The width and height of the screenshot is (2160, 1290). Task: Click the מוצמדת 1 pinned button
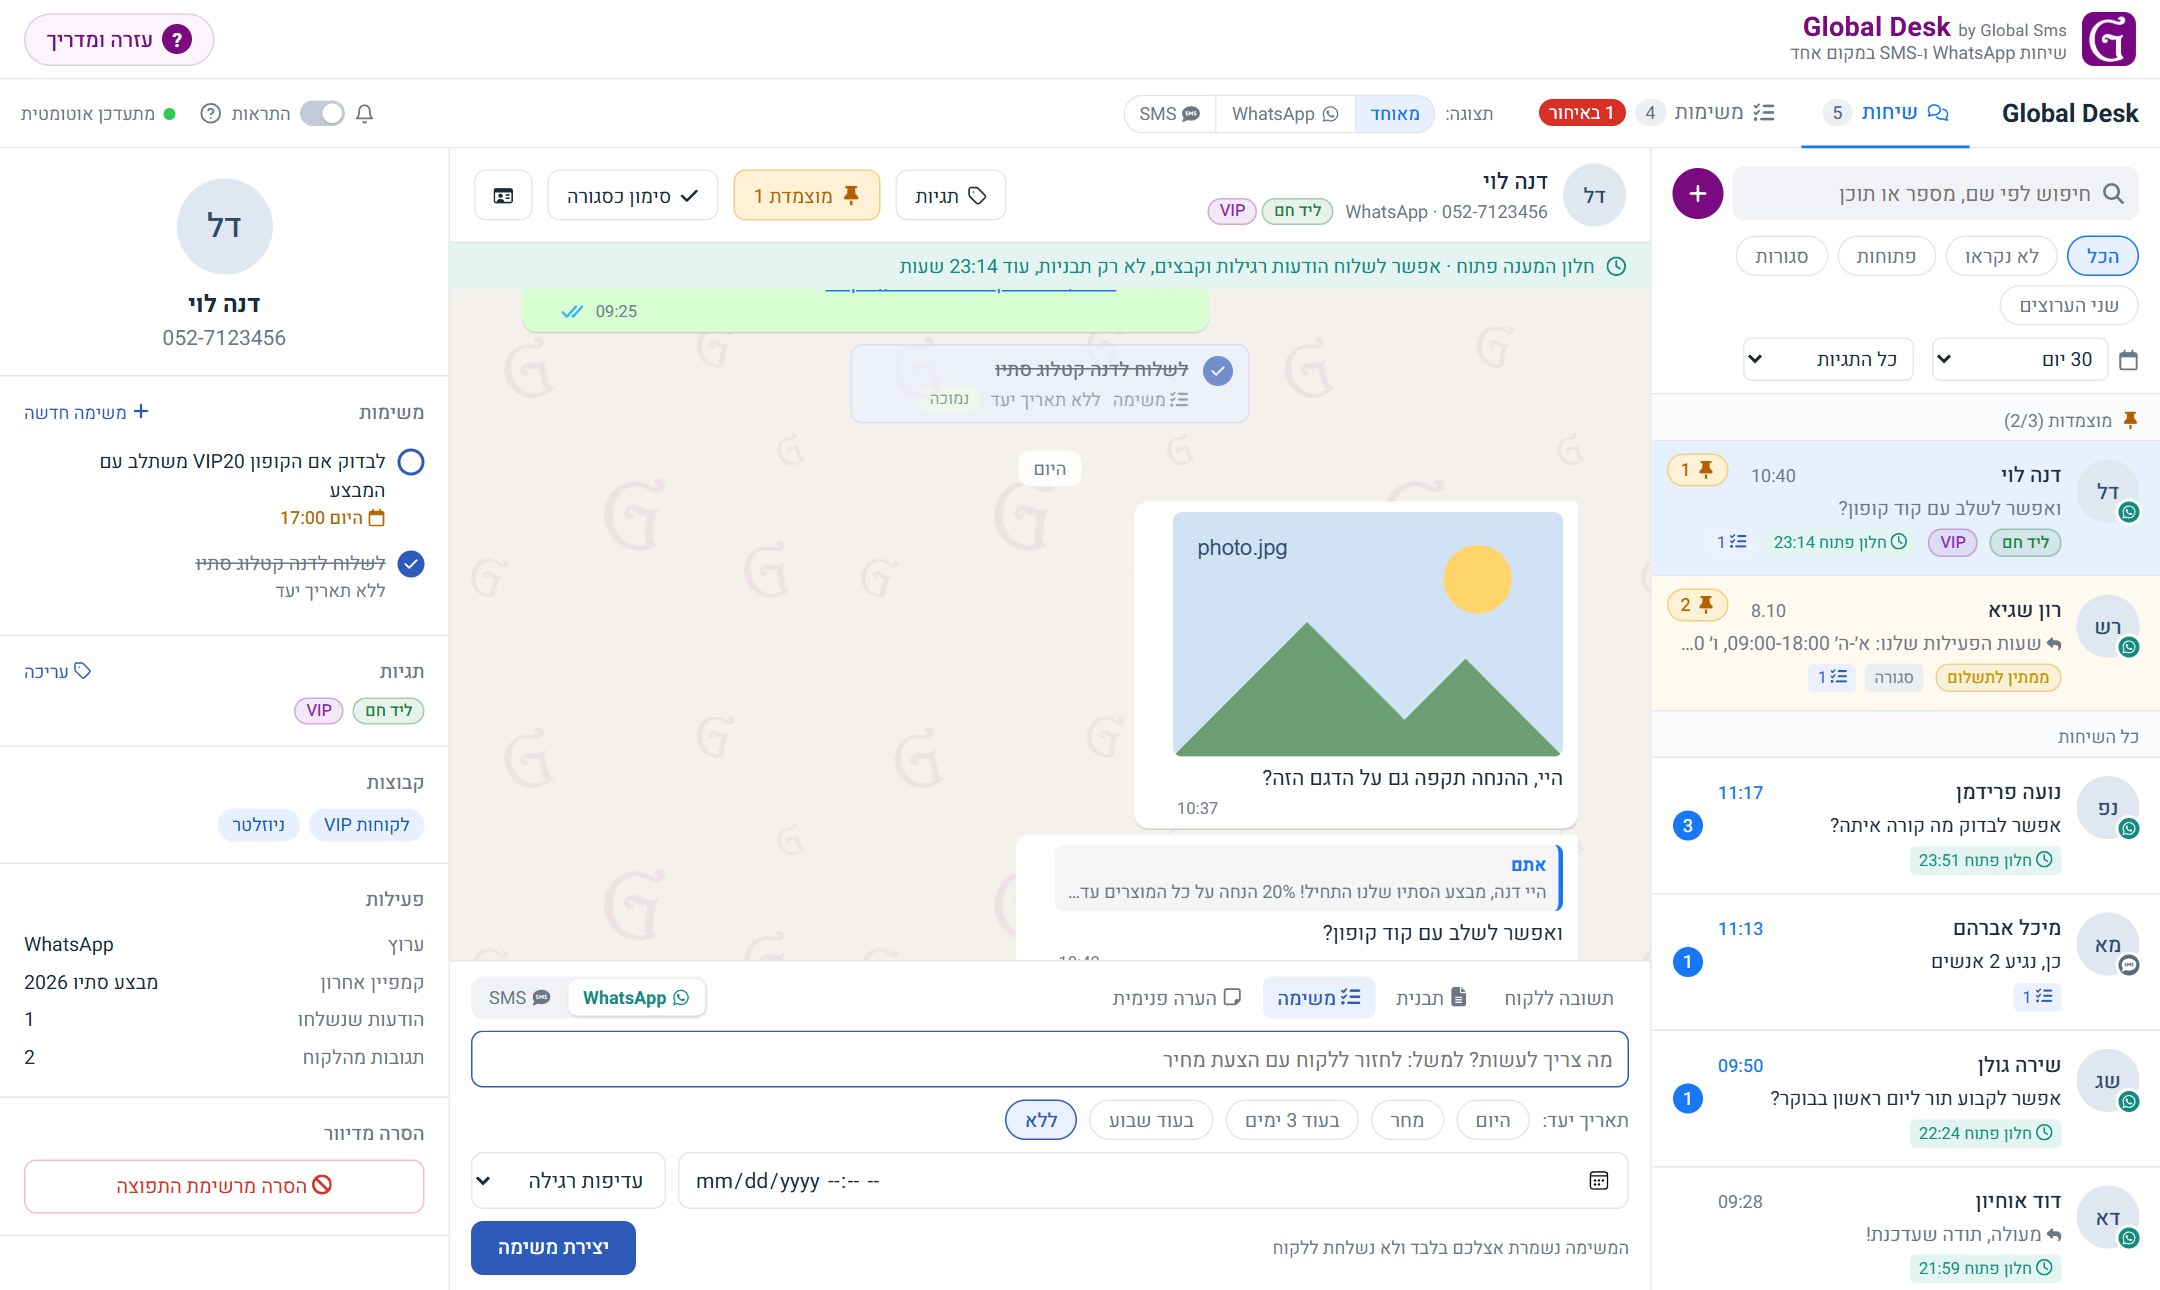coord(806,196)
